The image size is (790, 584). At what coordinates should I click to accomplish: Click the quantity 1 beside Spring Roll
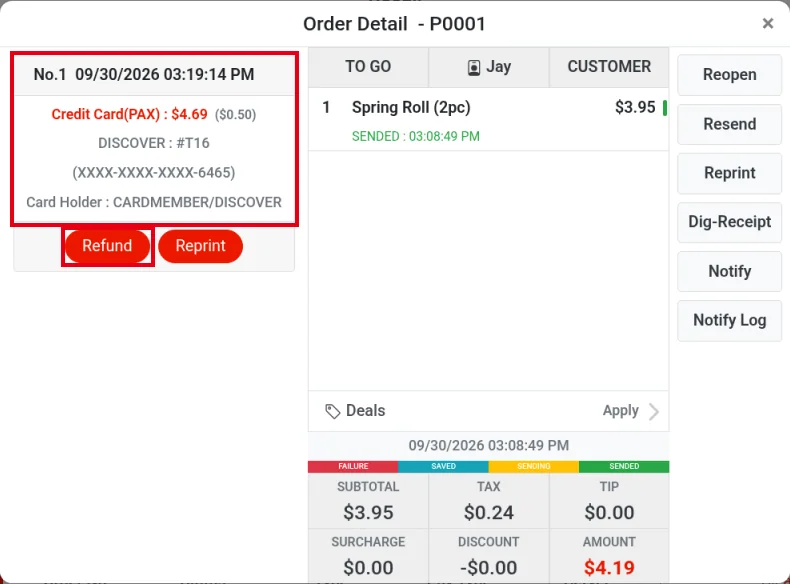(326, 107)
